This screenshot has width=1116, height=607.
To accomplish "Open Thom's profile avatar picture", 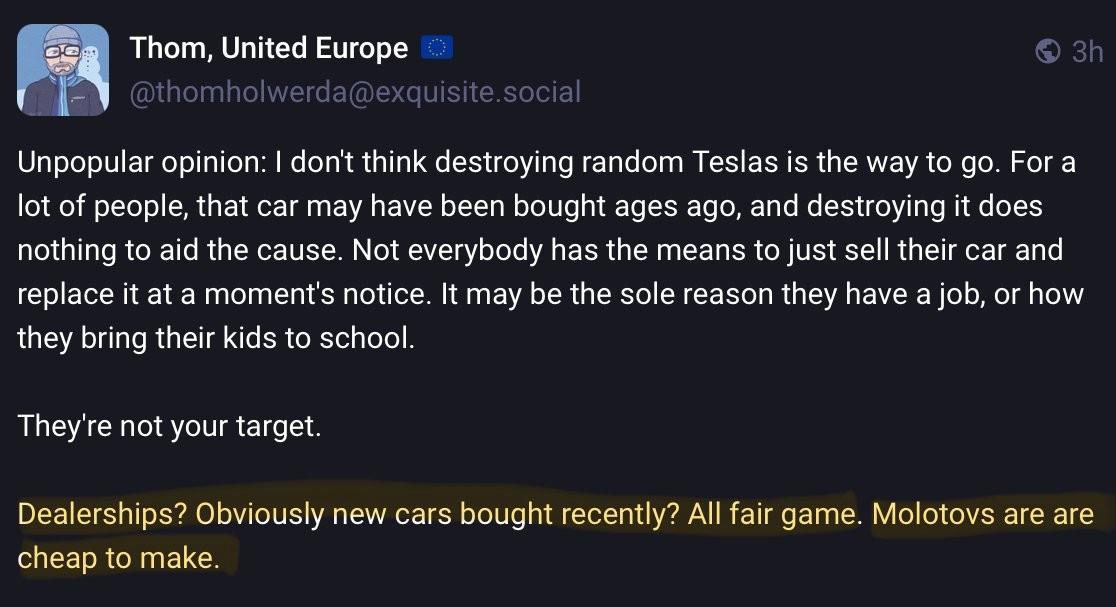I will (x=62, y=69).
